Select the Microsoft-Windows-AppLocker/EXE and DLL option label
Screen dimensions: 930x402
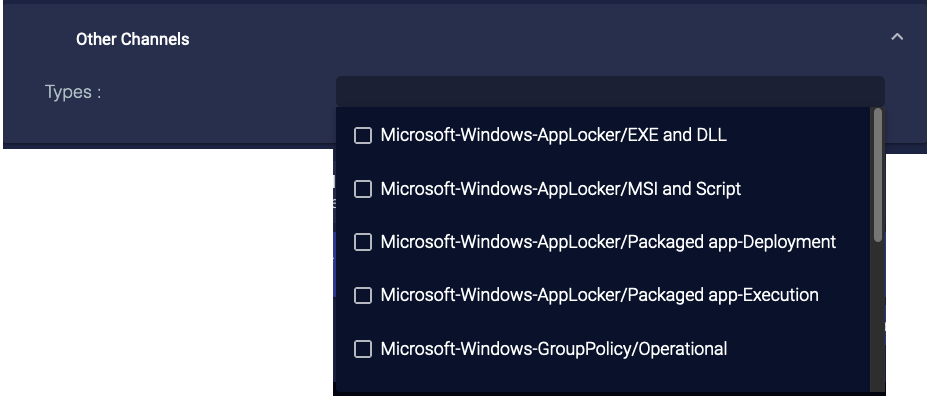click(553, 135)
